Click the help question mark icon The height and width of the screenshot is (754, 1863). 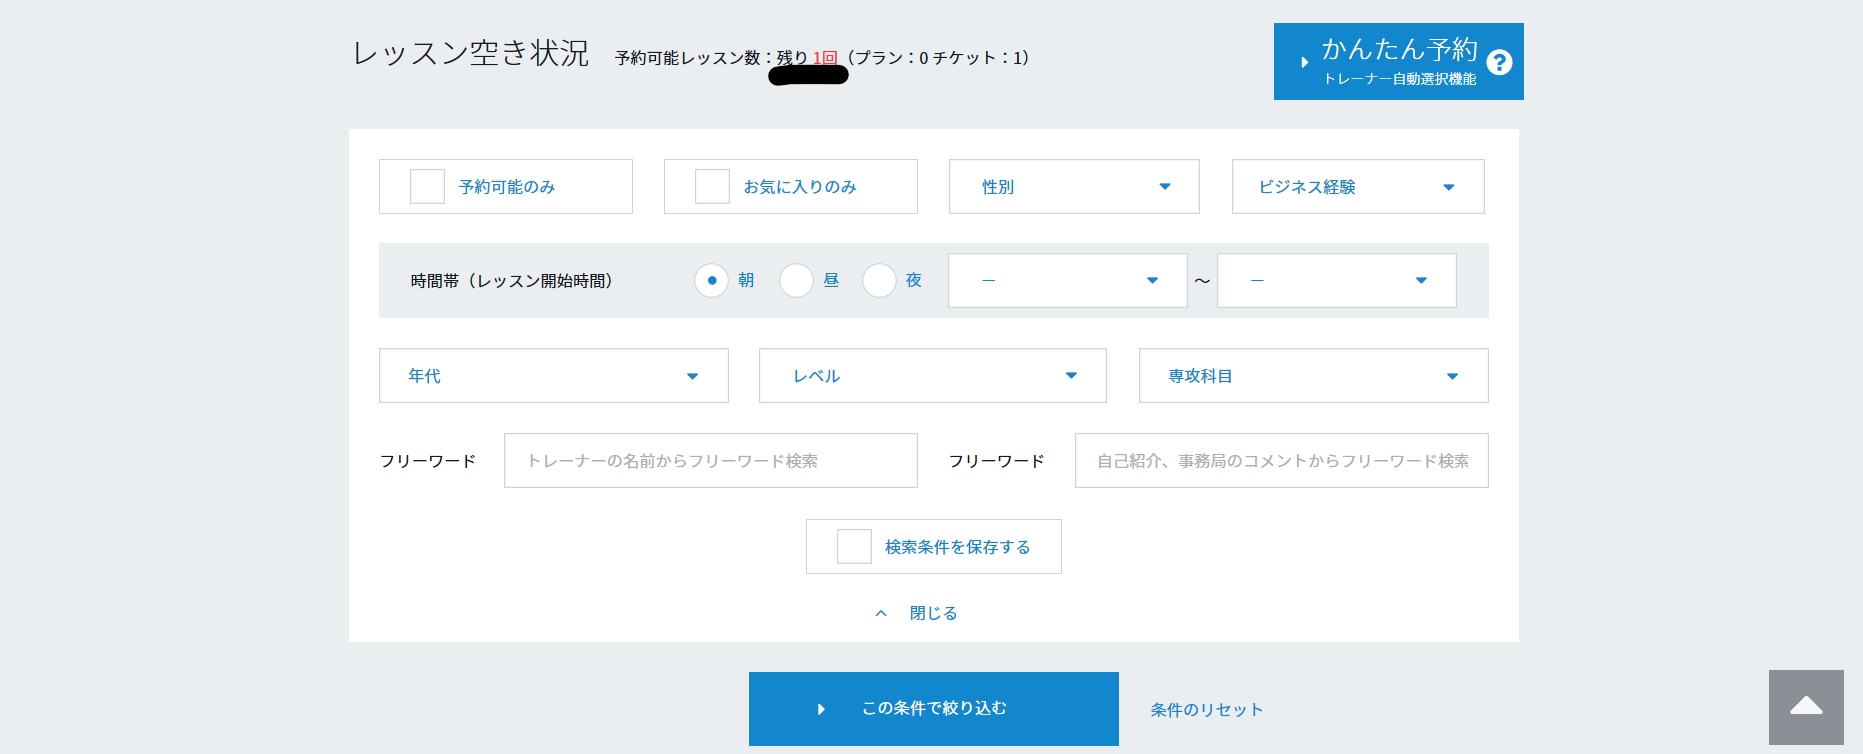point(1498,62)
